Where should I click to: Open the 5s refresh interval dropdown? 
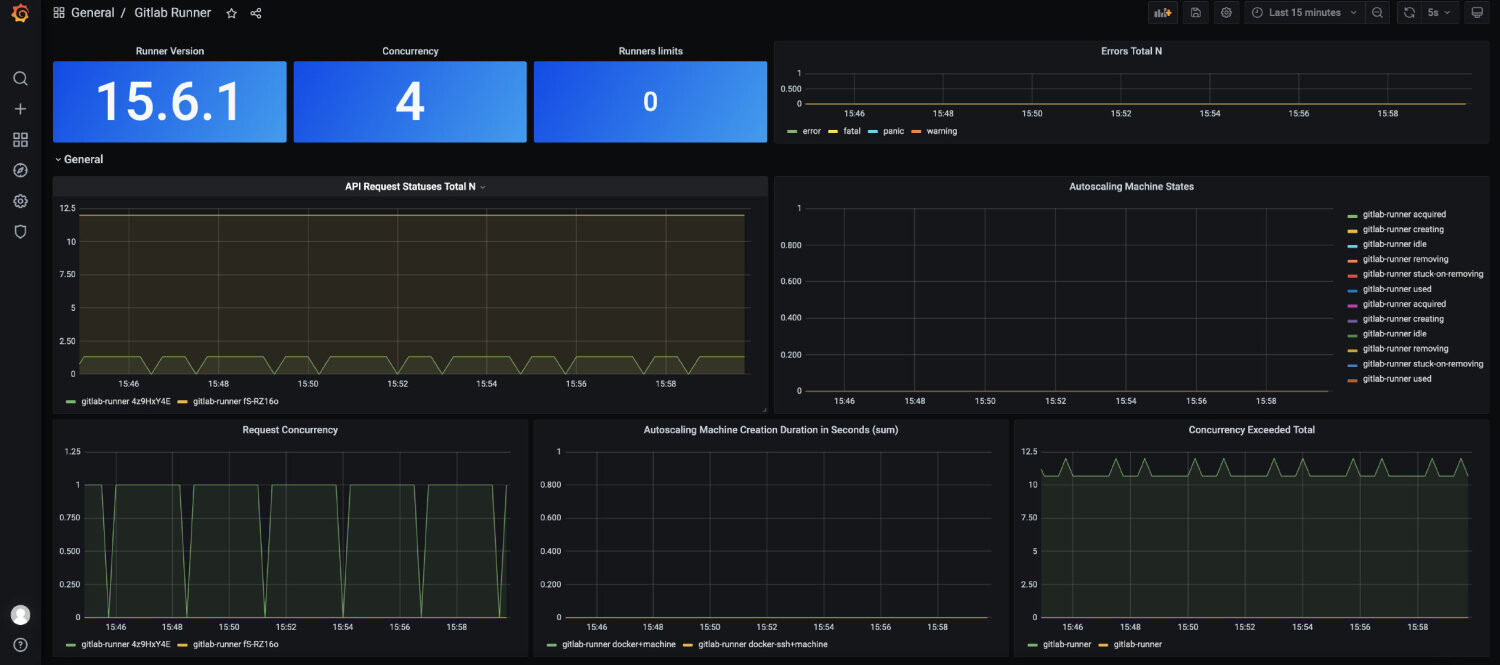pyautogui.click(x=1440, y=13)
